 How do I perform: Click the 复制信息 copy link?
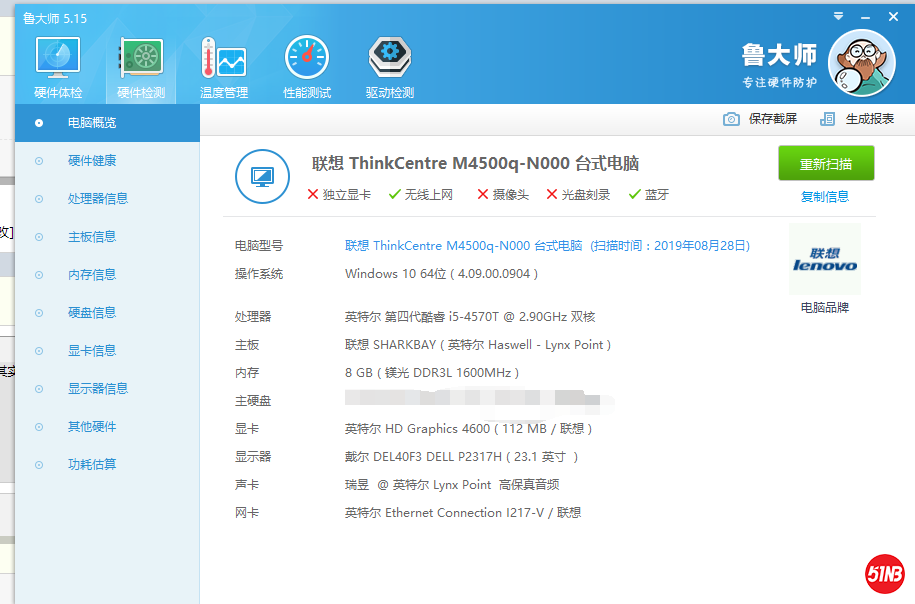pyautogui.click(x=825, y=197)
